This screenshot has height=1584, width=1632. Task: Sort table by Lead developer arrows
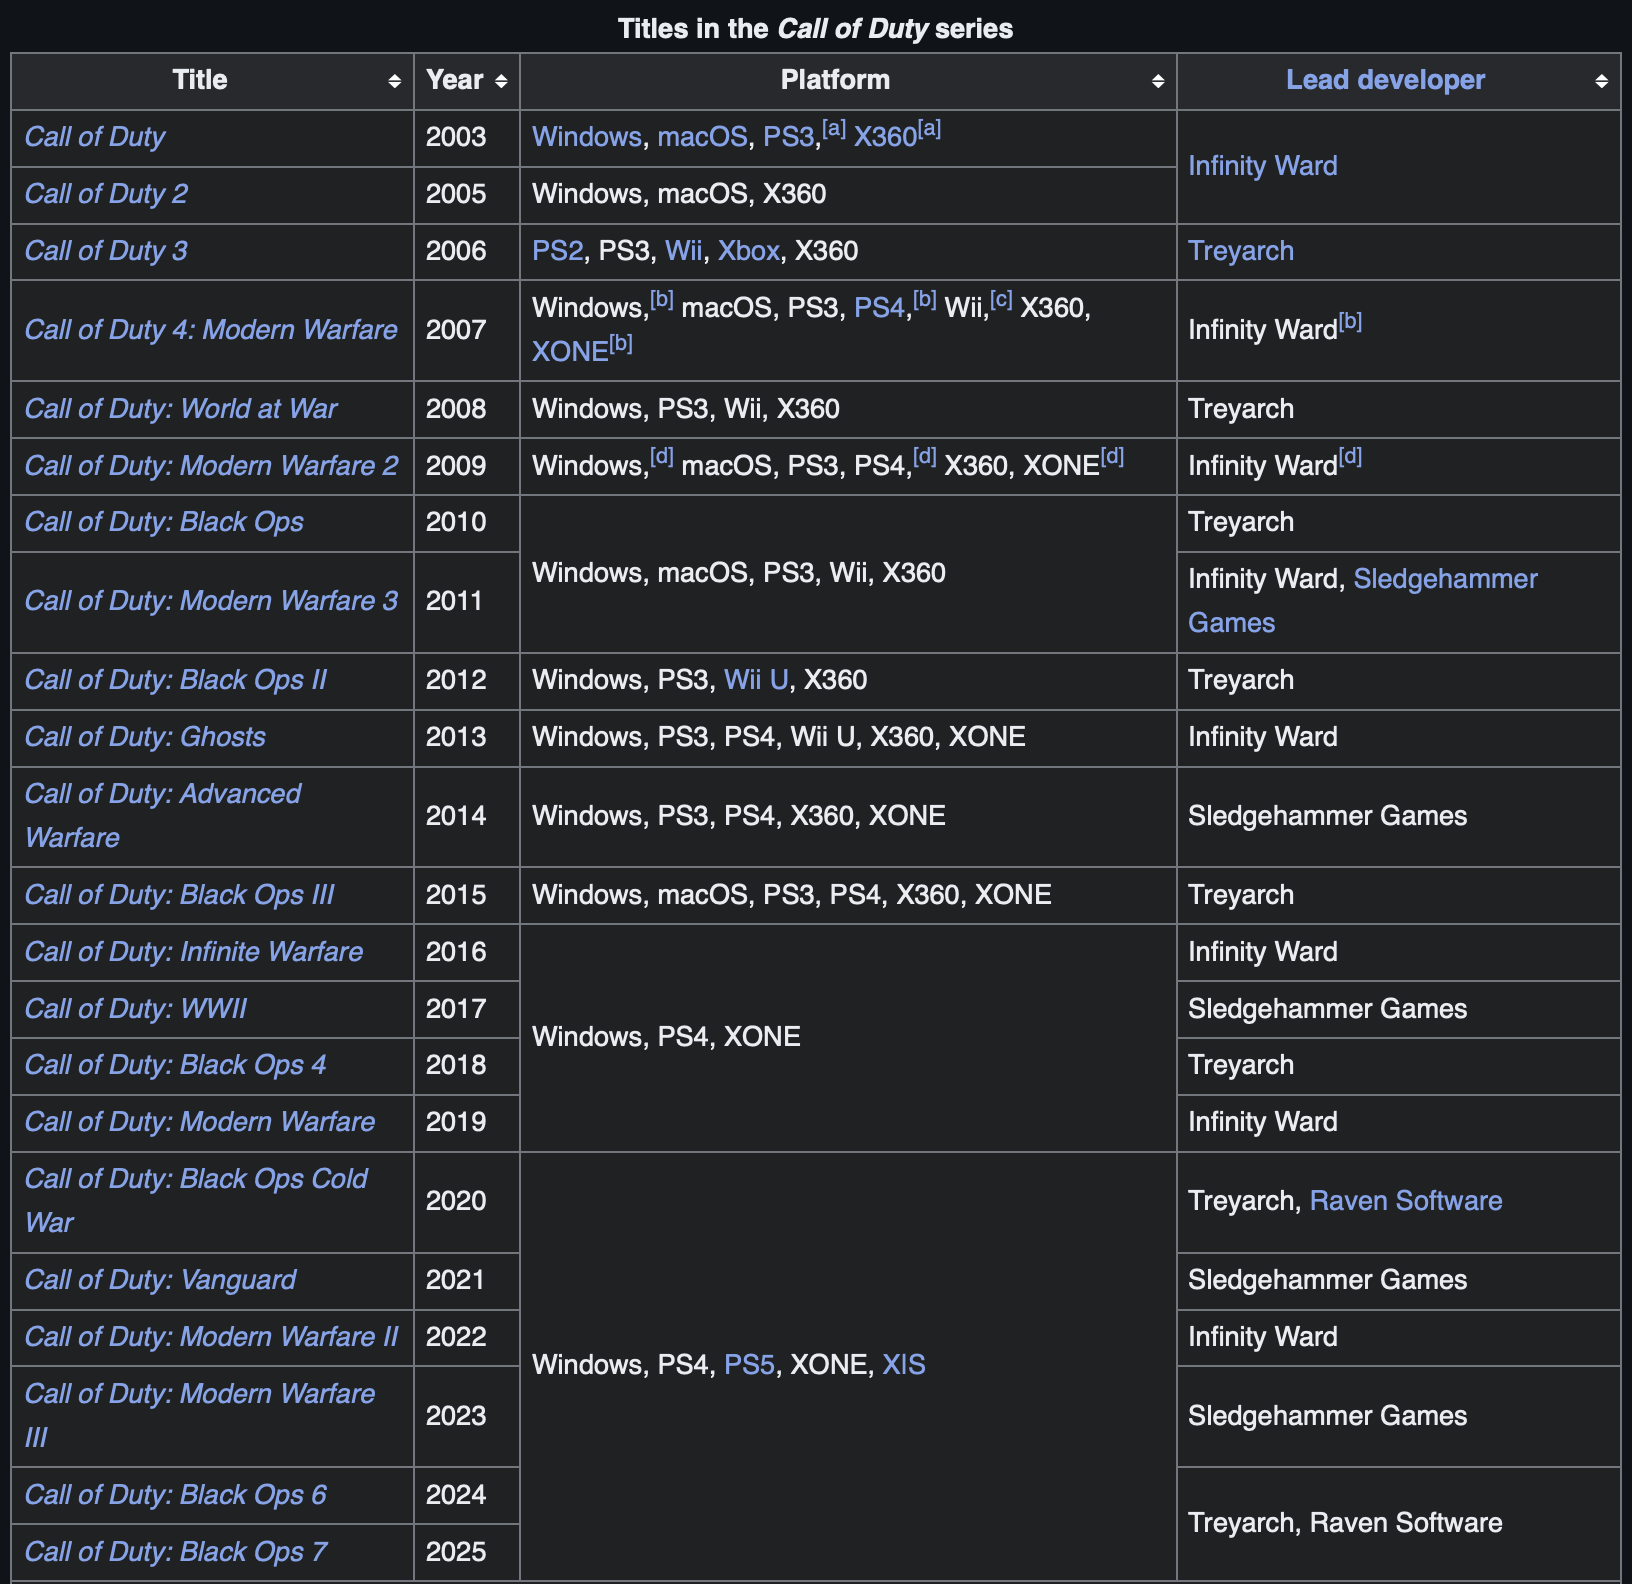click(1601, 81)
